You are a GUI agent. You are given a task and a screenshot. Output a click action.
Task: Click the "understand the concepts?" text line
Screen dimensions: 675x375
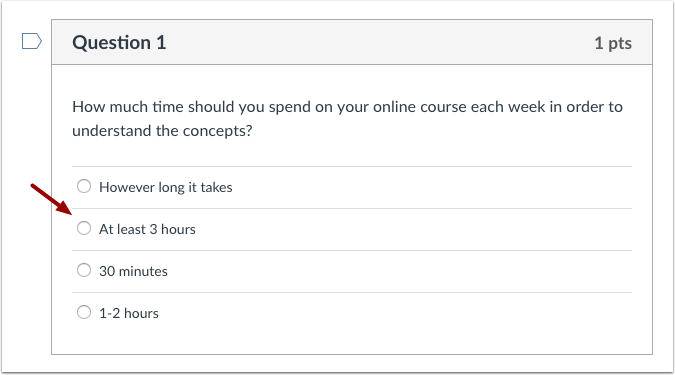tap(162, 131)
